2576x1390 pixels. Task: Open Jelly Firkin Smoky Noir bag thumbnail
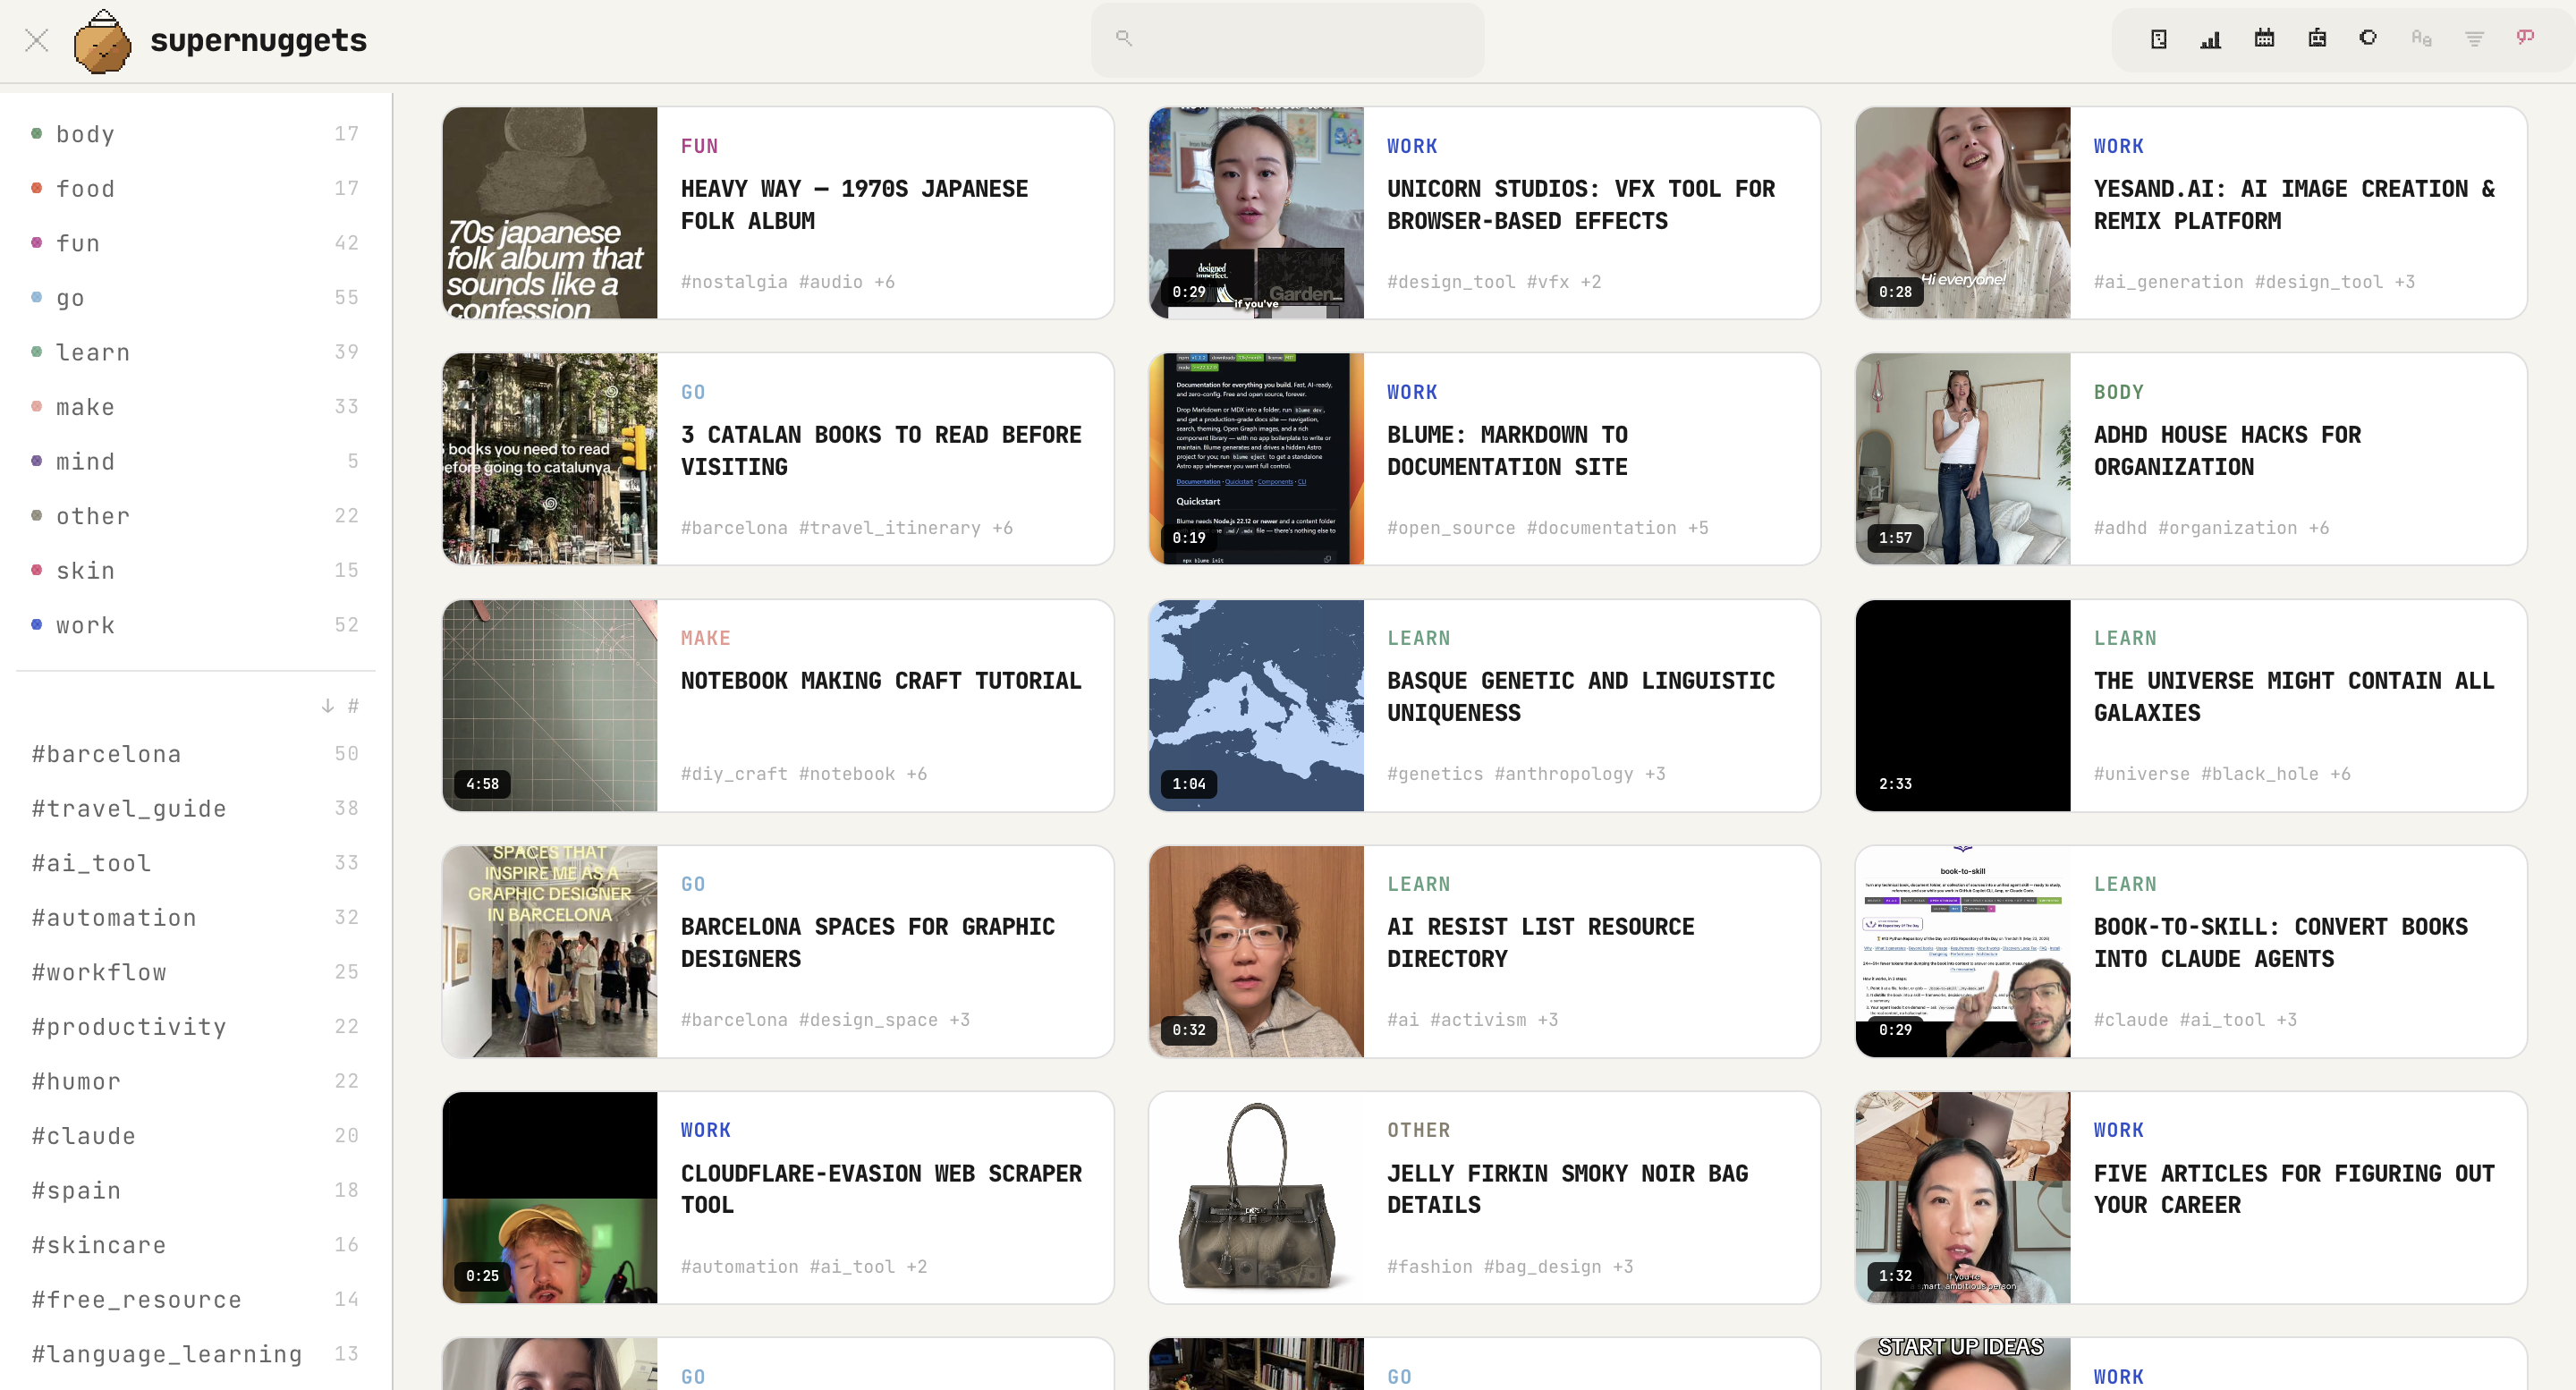1256,1197
